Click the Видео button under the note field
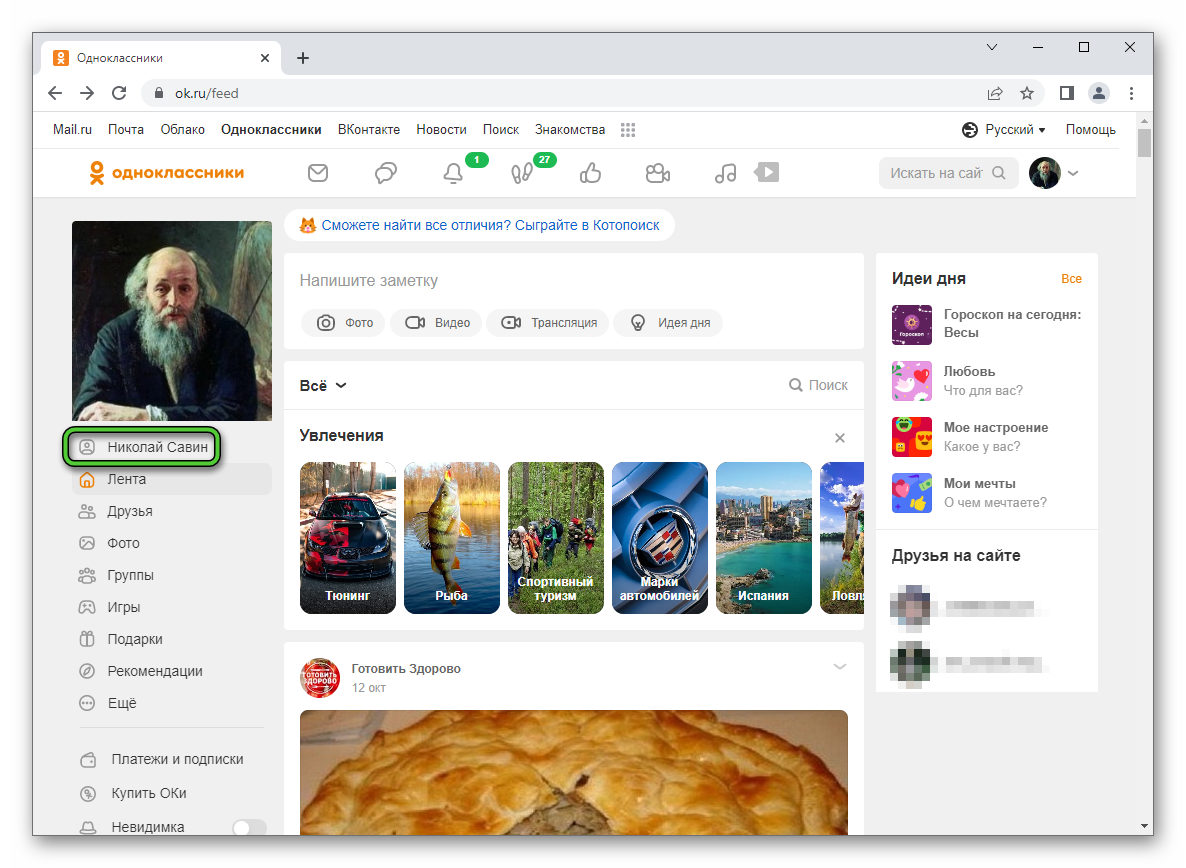 [x=436, y=323]
